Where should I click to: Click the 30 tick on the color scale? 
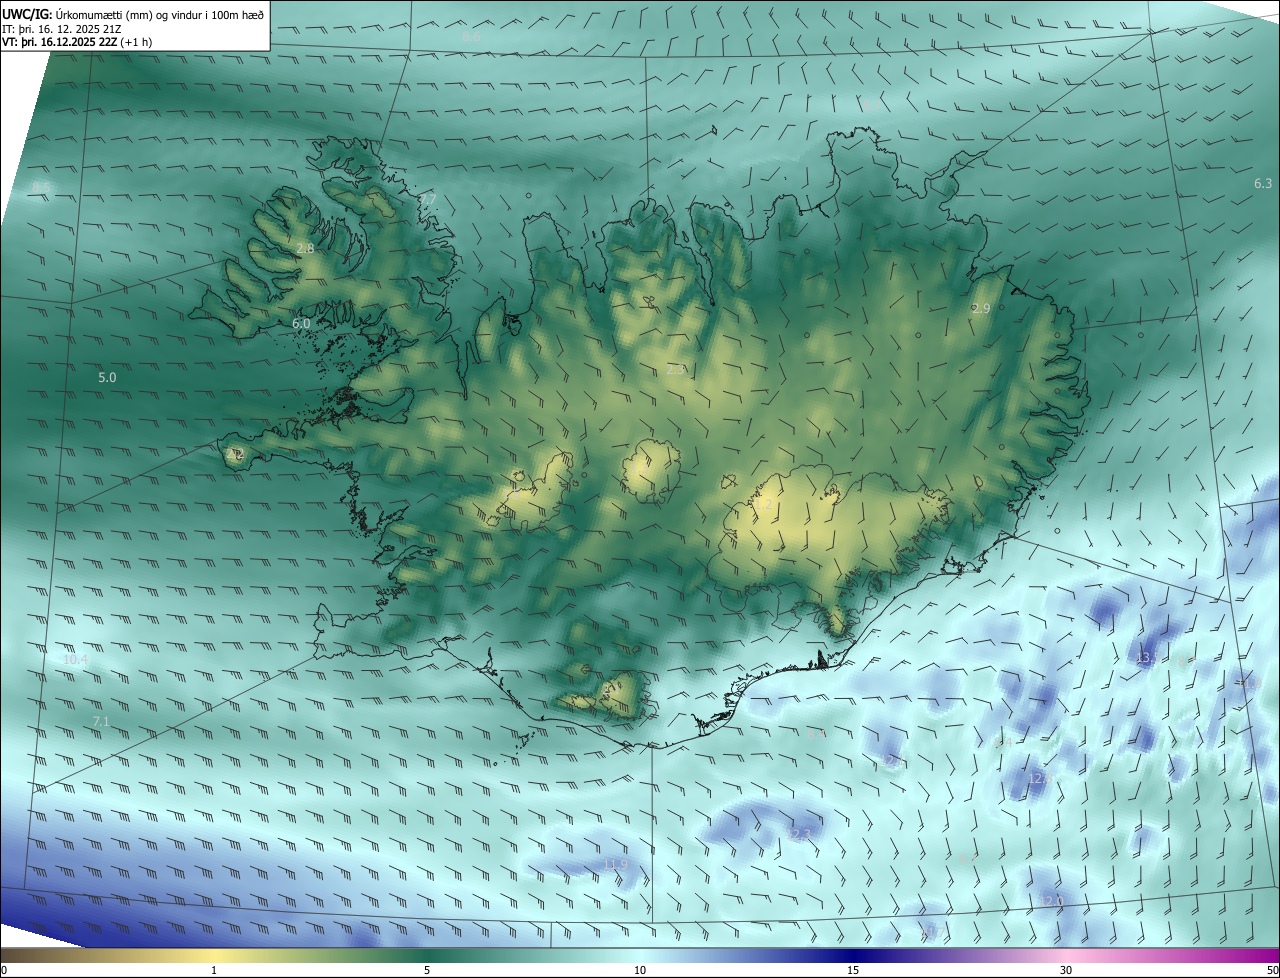coord(1066,970)
